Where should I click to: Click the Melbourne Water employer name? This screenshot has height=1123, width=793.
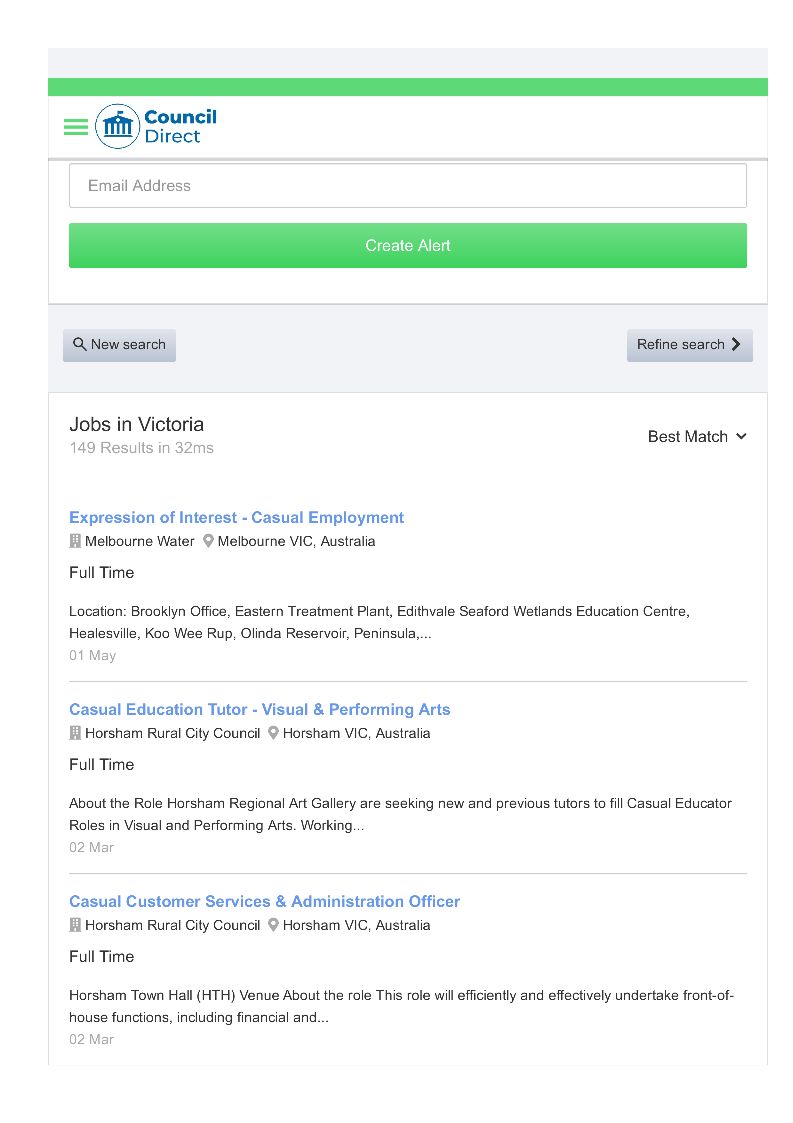(140, 541)
